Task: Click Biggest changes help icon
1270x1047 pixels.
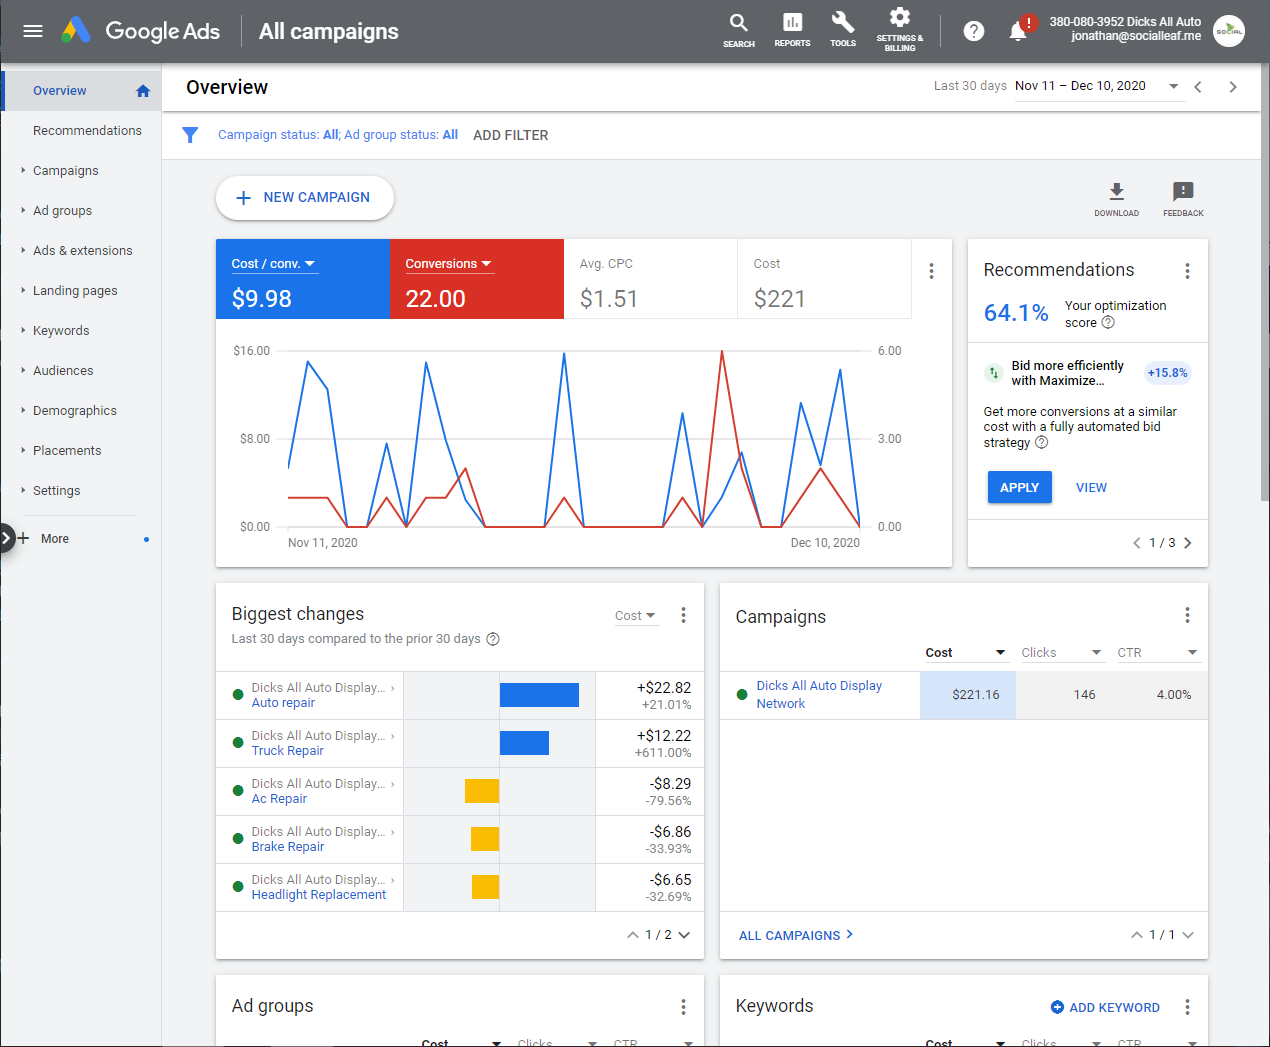Action: pos(492,639)
